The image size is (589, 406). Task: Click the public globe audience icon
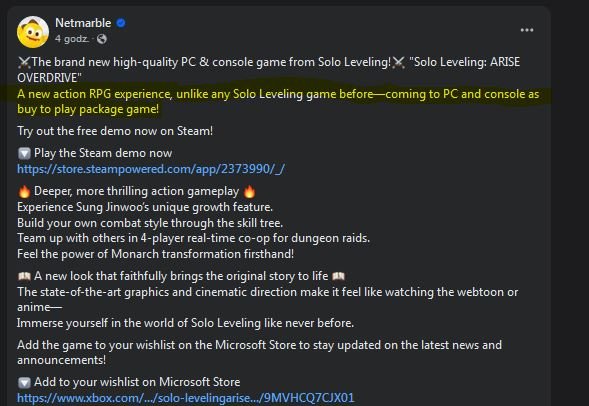[101, 39]
